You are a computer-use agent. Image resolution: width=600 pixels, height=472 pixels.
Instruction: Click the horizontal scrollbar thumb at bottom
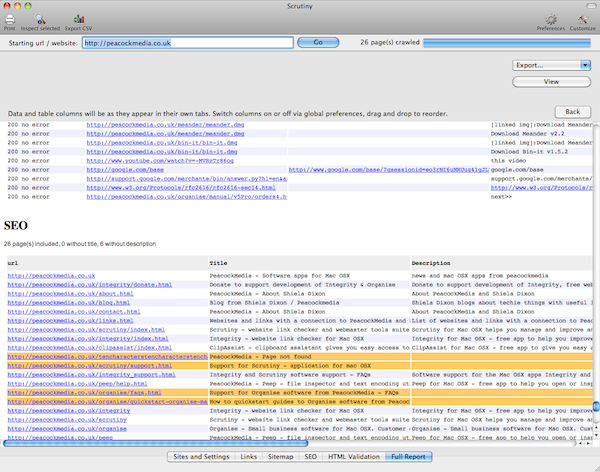pos(155,443)
